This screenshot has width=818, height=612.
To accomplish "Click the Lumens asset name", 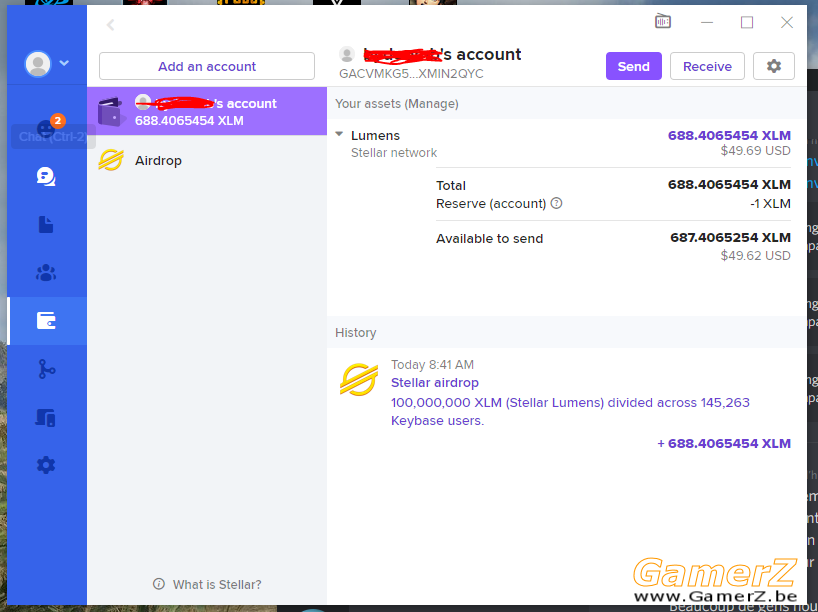I will pyautogui.click(x=375, y=136).
